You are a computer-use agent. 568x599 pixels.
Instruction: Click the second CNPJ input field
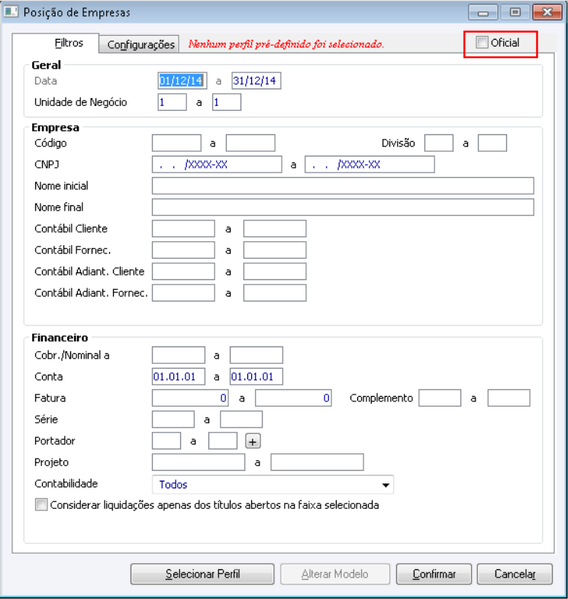click(370, 164)
